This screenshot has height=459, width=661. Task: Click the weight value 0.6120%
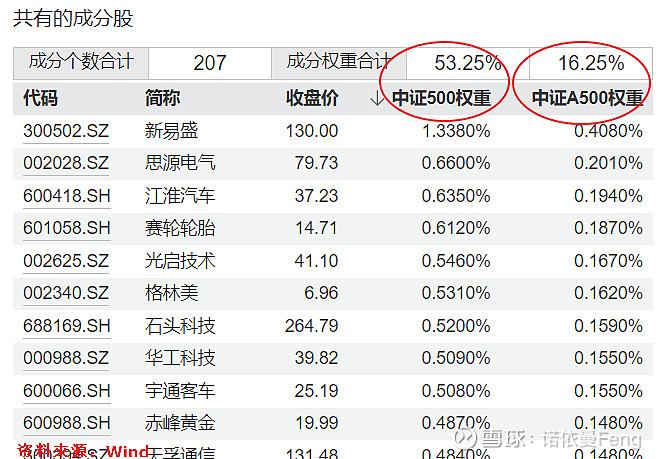[x=456, y=228]
